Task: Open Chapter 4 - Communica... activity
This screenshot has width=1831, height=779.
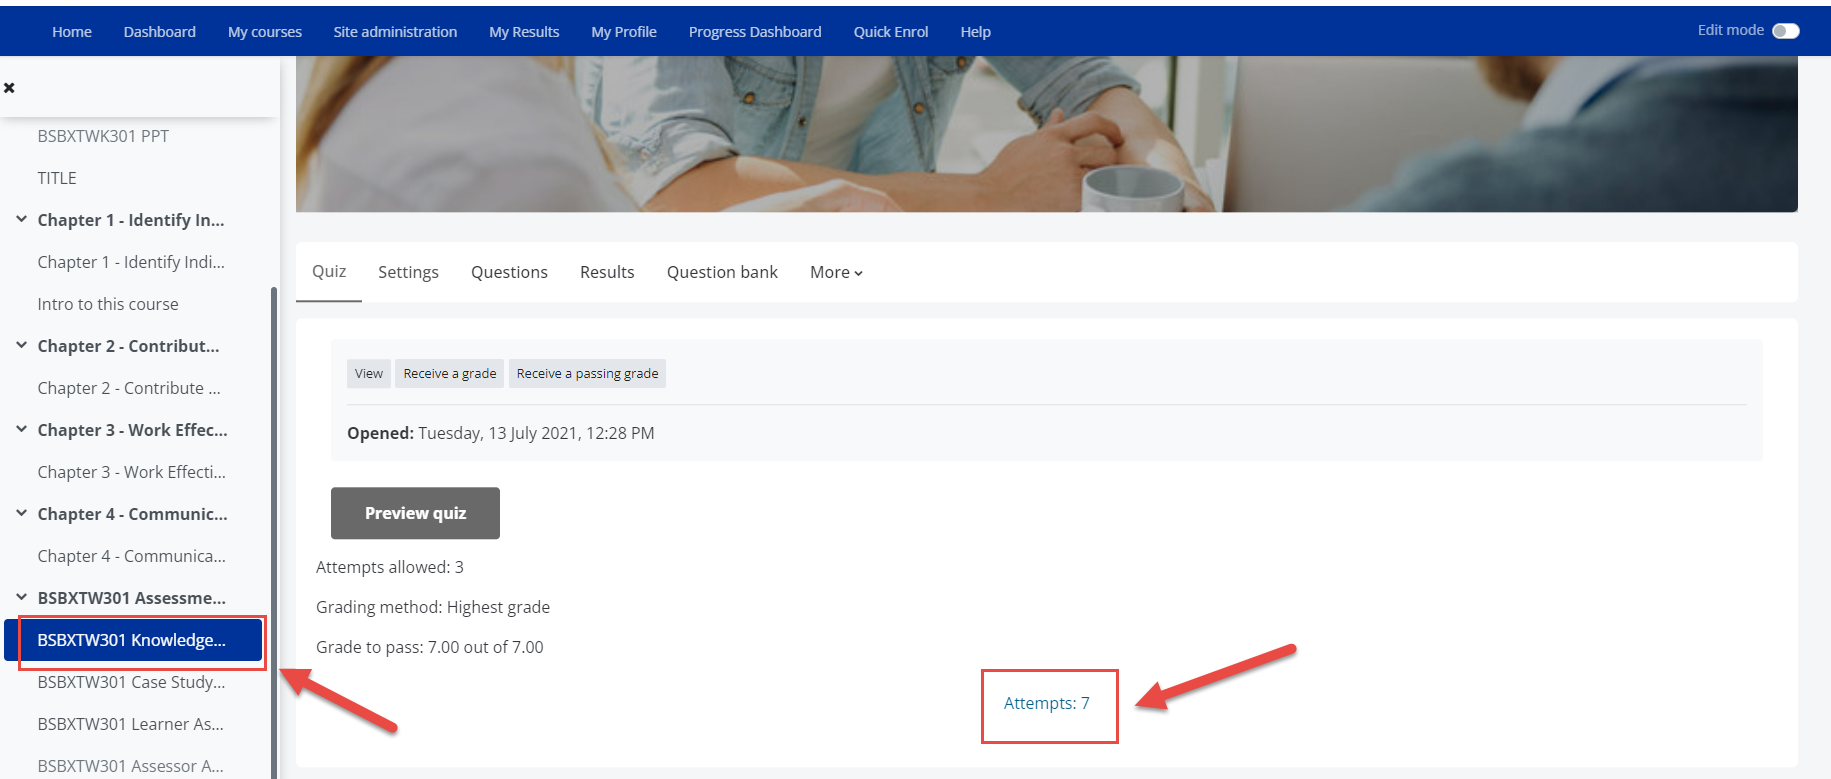Action: [132, 556]
